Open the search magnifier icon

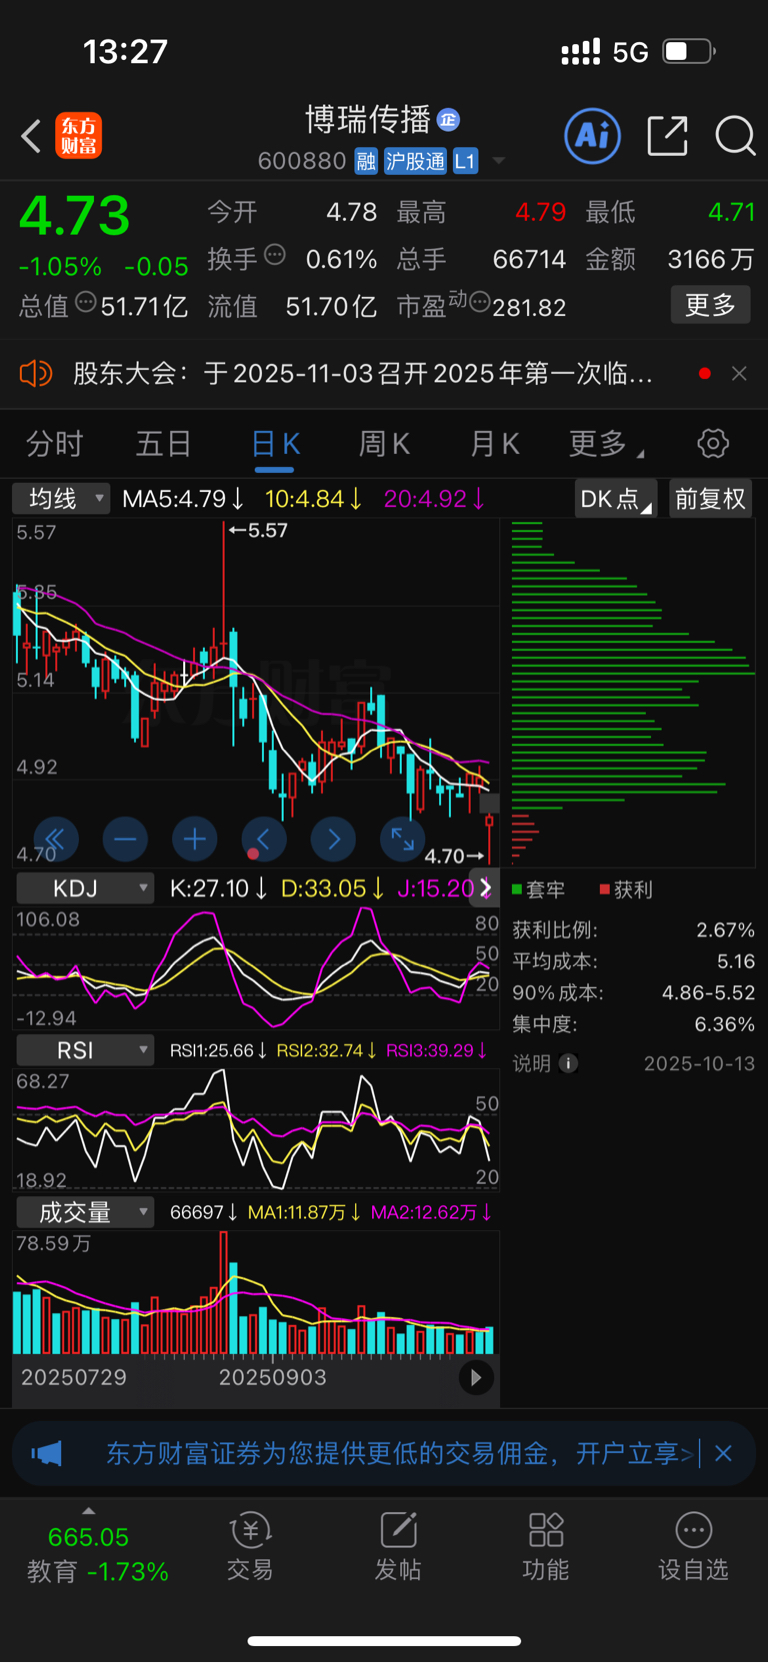pos(735,136)
